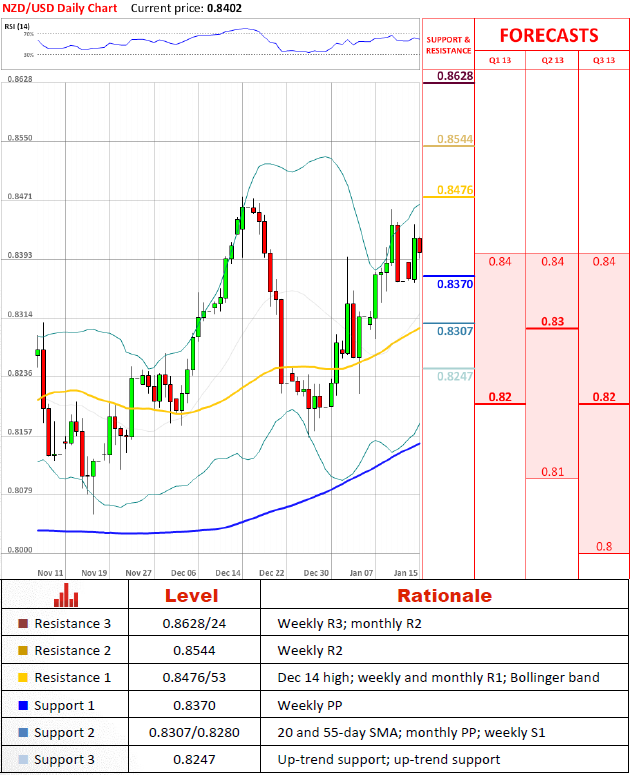Click the current price value 0.8402
Image resolution: width=630 pixels, height=775 pixels.
click(x=224, y=8)
